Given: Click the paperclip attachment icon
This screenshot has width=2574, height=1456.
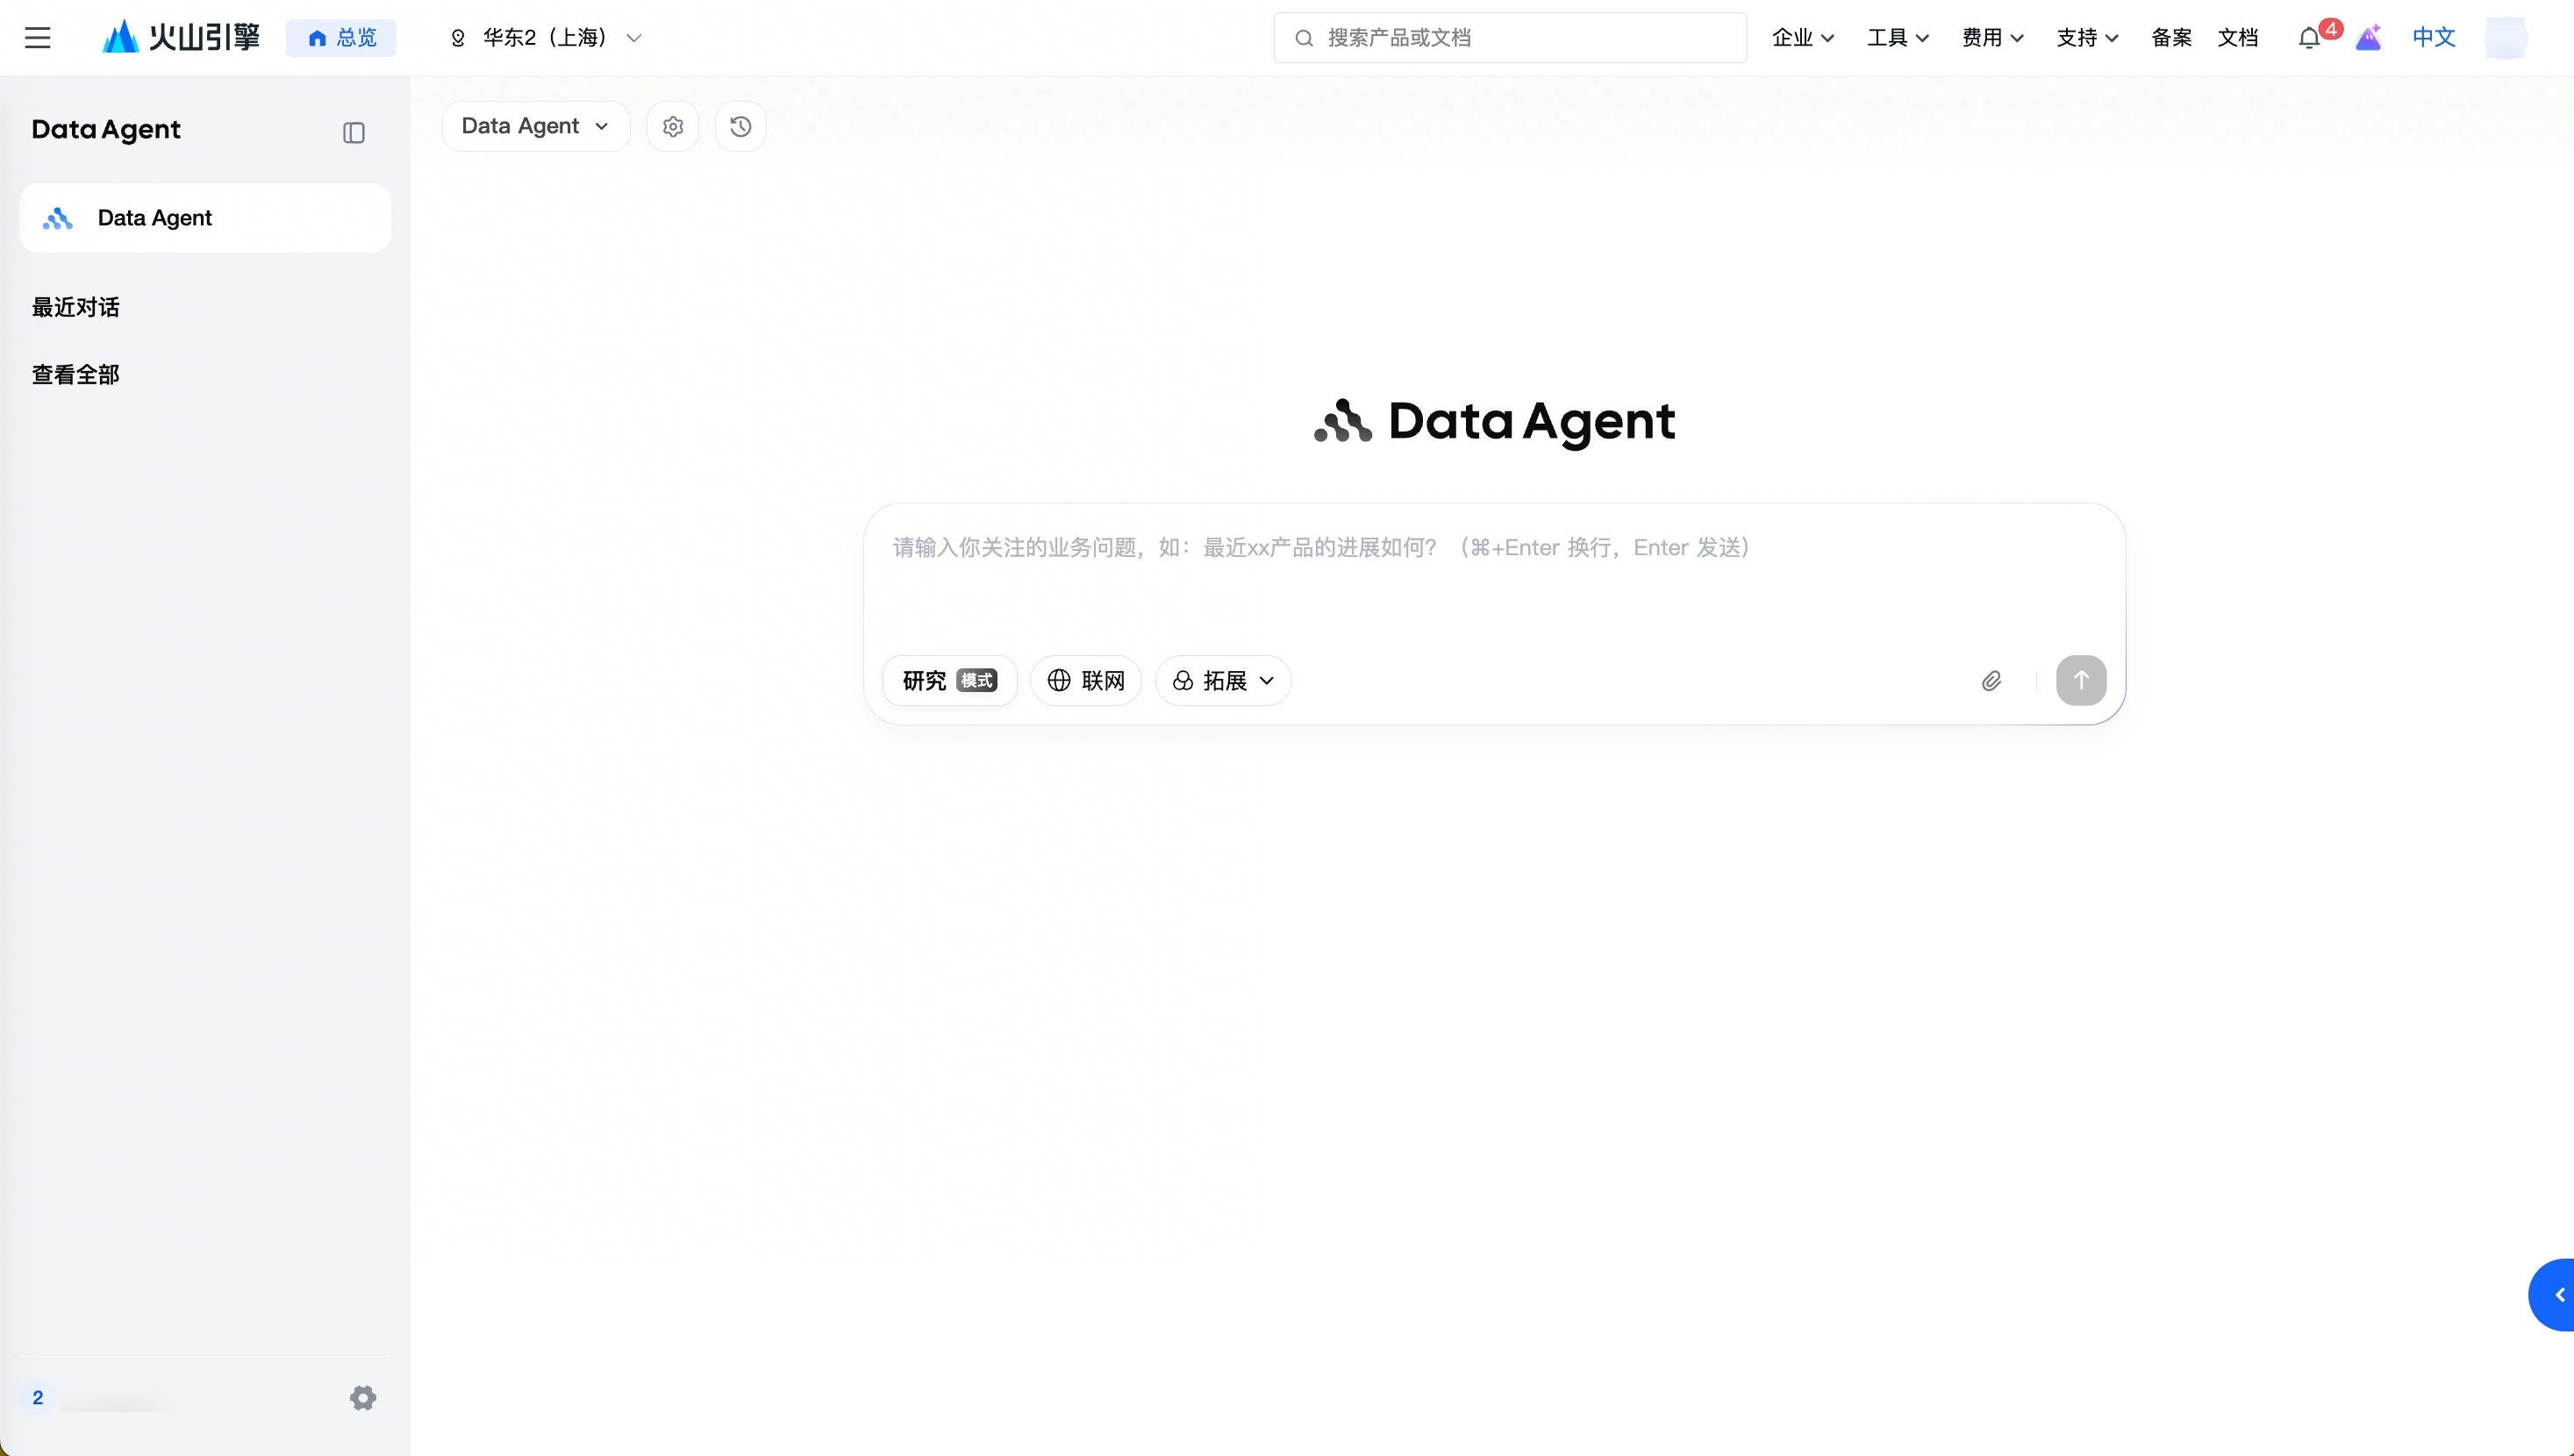Looking at the screenshot, I should tap(1991, 681).
